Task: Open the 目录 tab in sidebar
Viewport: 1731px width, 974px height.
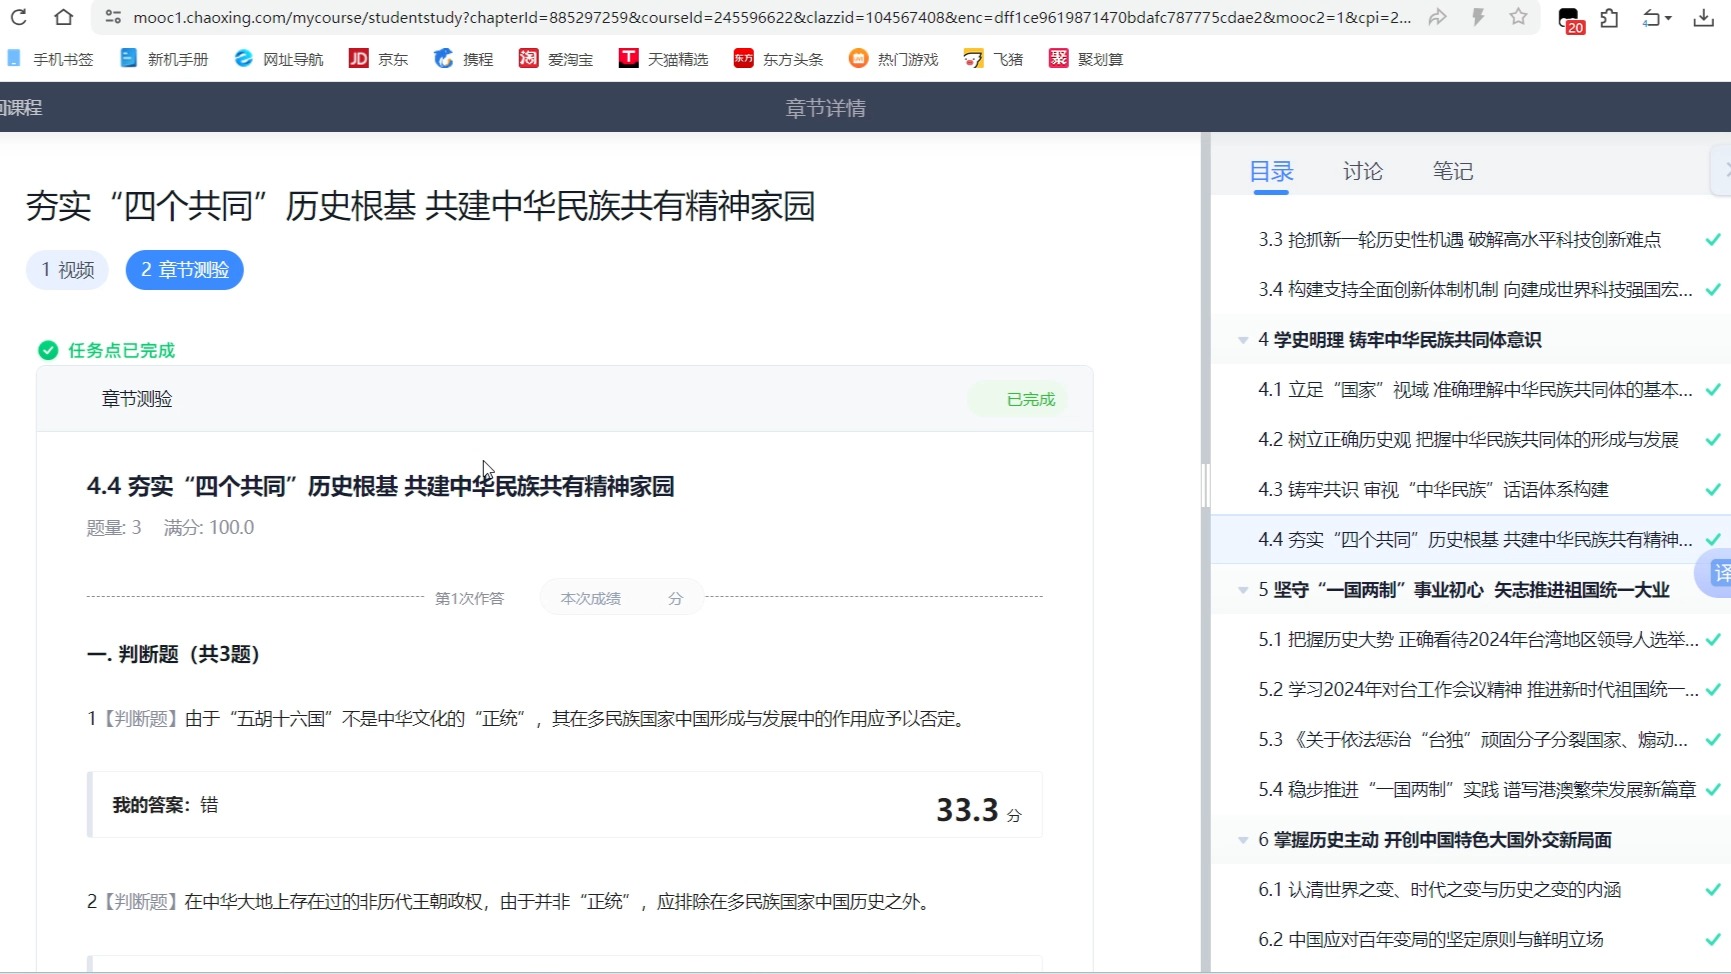Action: [1271, 171]
